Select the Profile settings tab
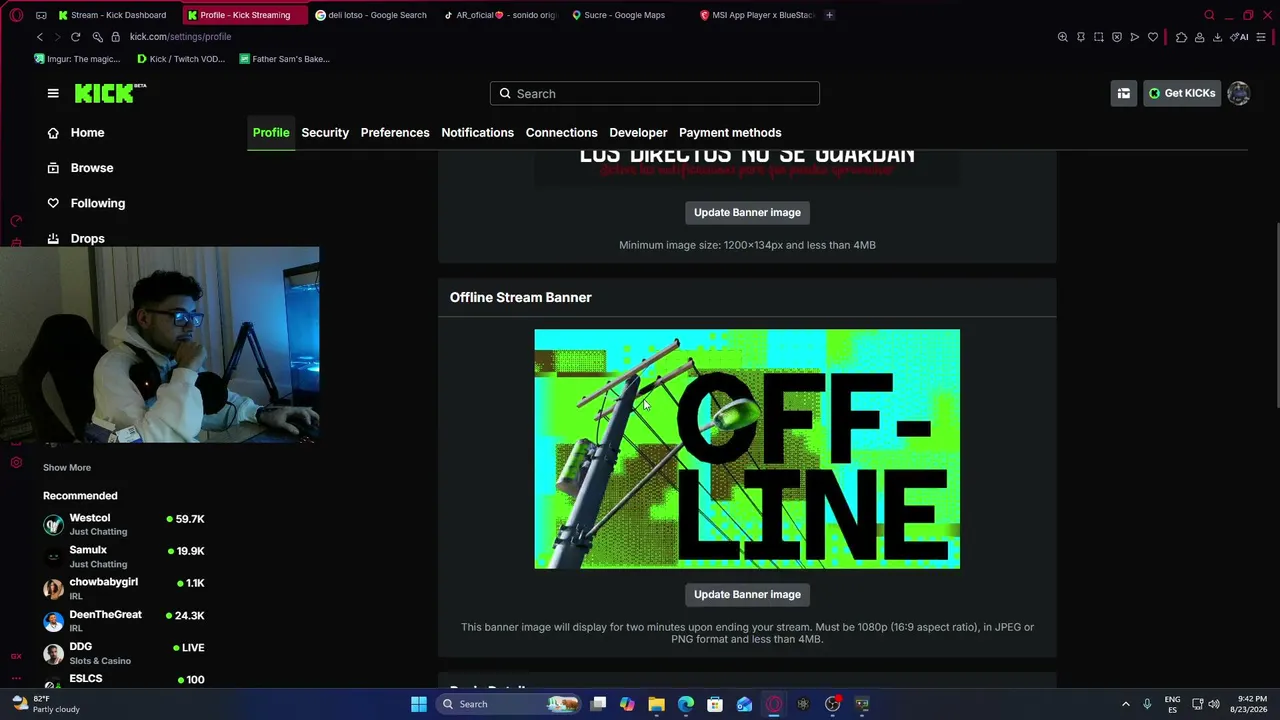Image resolution: width=1280 pixels, height=720 pixels. click(271, 132)
